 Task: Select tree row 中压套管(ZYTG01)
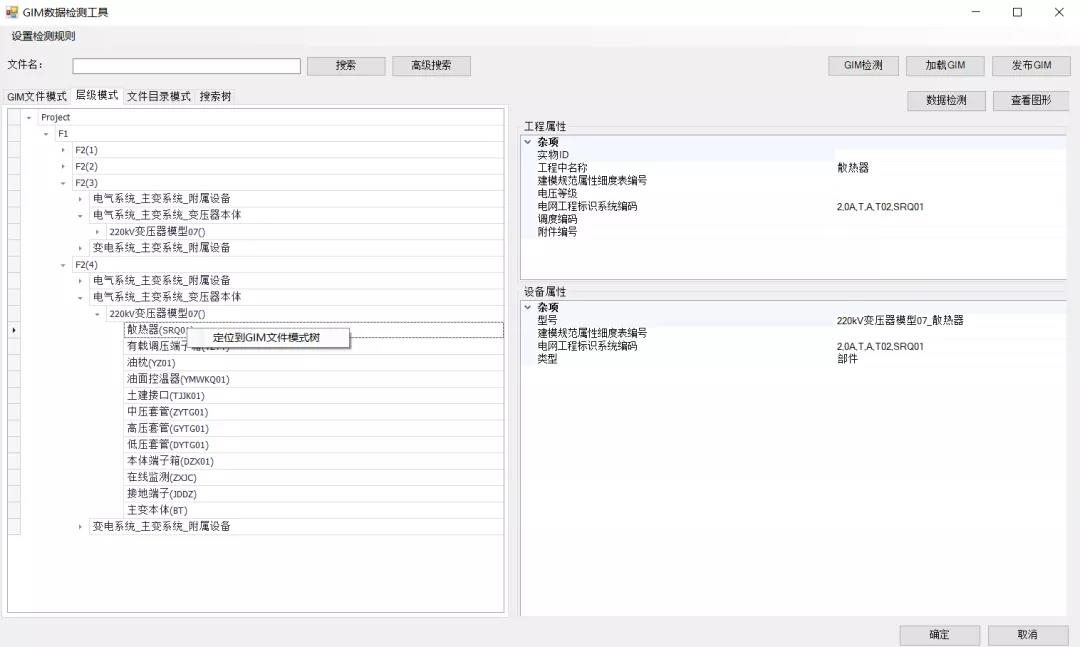point(313,412)
